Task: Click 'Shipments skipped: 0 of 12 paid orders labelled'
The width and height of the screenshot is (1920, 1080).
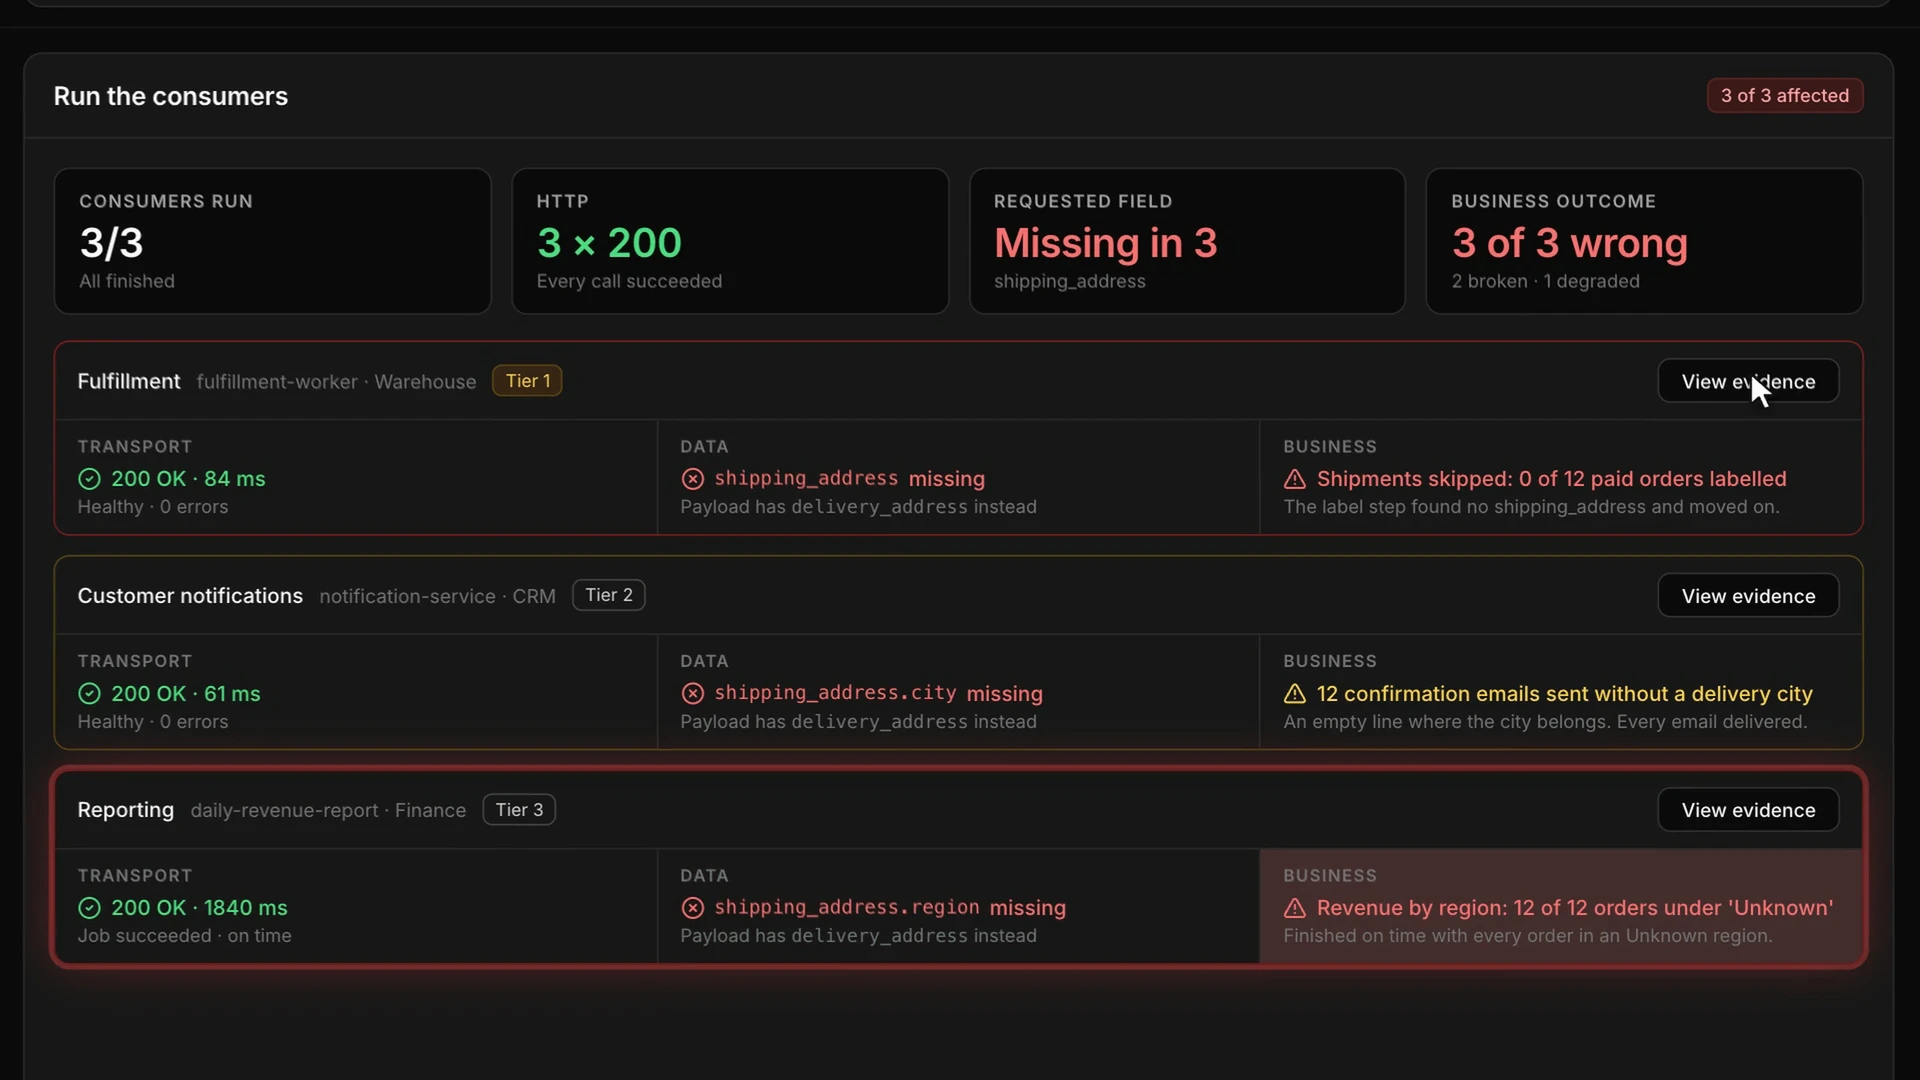Action: 1551,479
